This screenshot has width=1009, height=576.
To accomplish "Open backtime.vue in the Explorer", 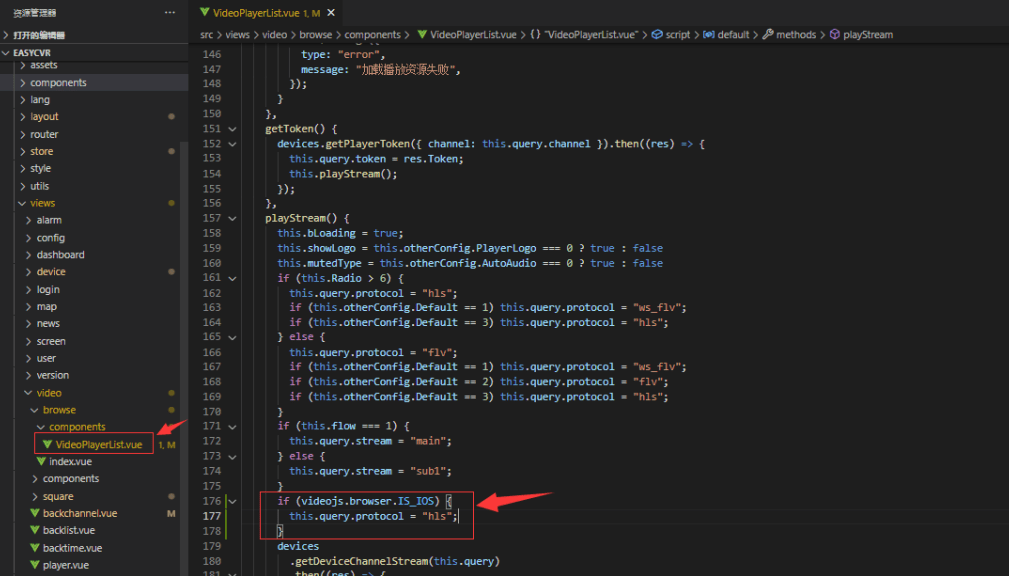I will click(72, 548).
